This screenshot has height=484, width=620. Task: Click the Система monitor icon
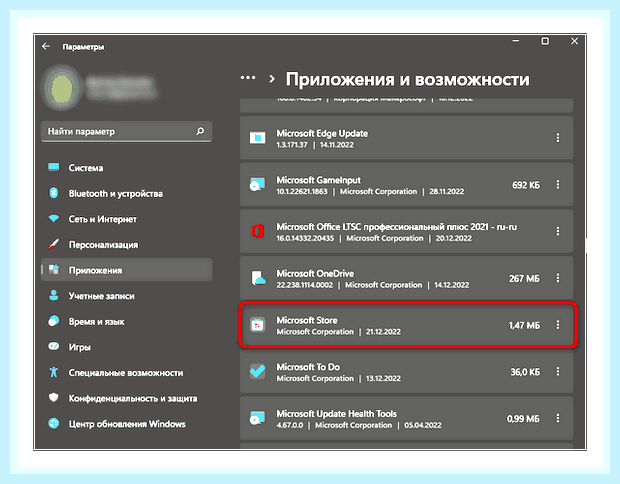pyautogui.click(x=54, y=167)
